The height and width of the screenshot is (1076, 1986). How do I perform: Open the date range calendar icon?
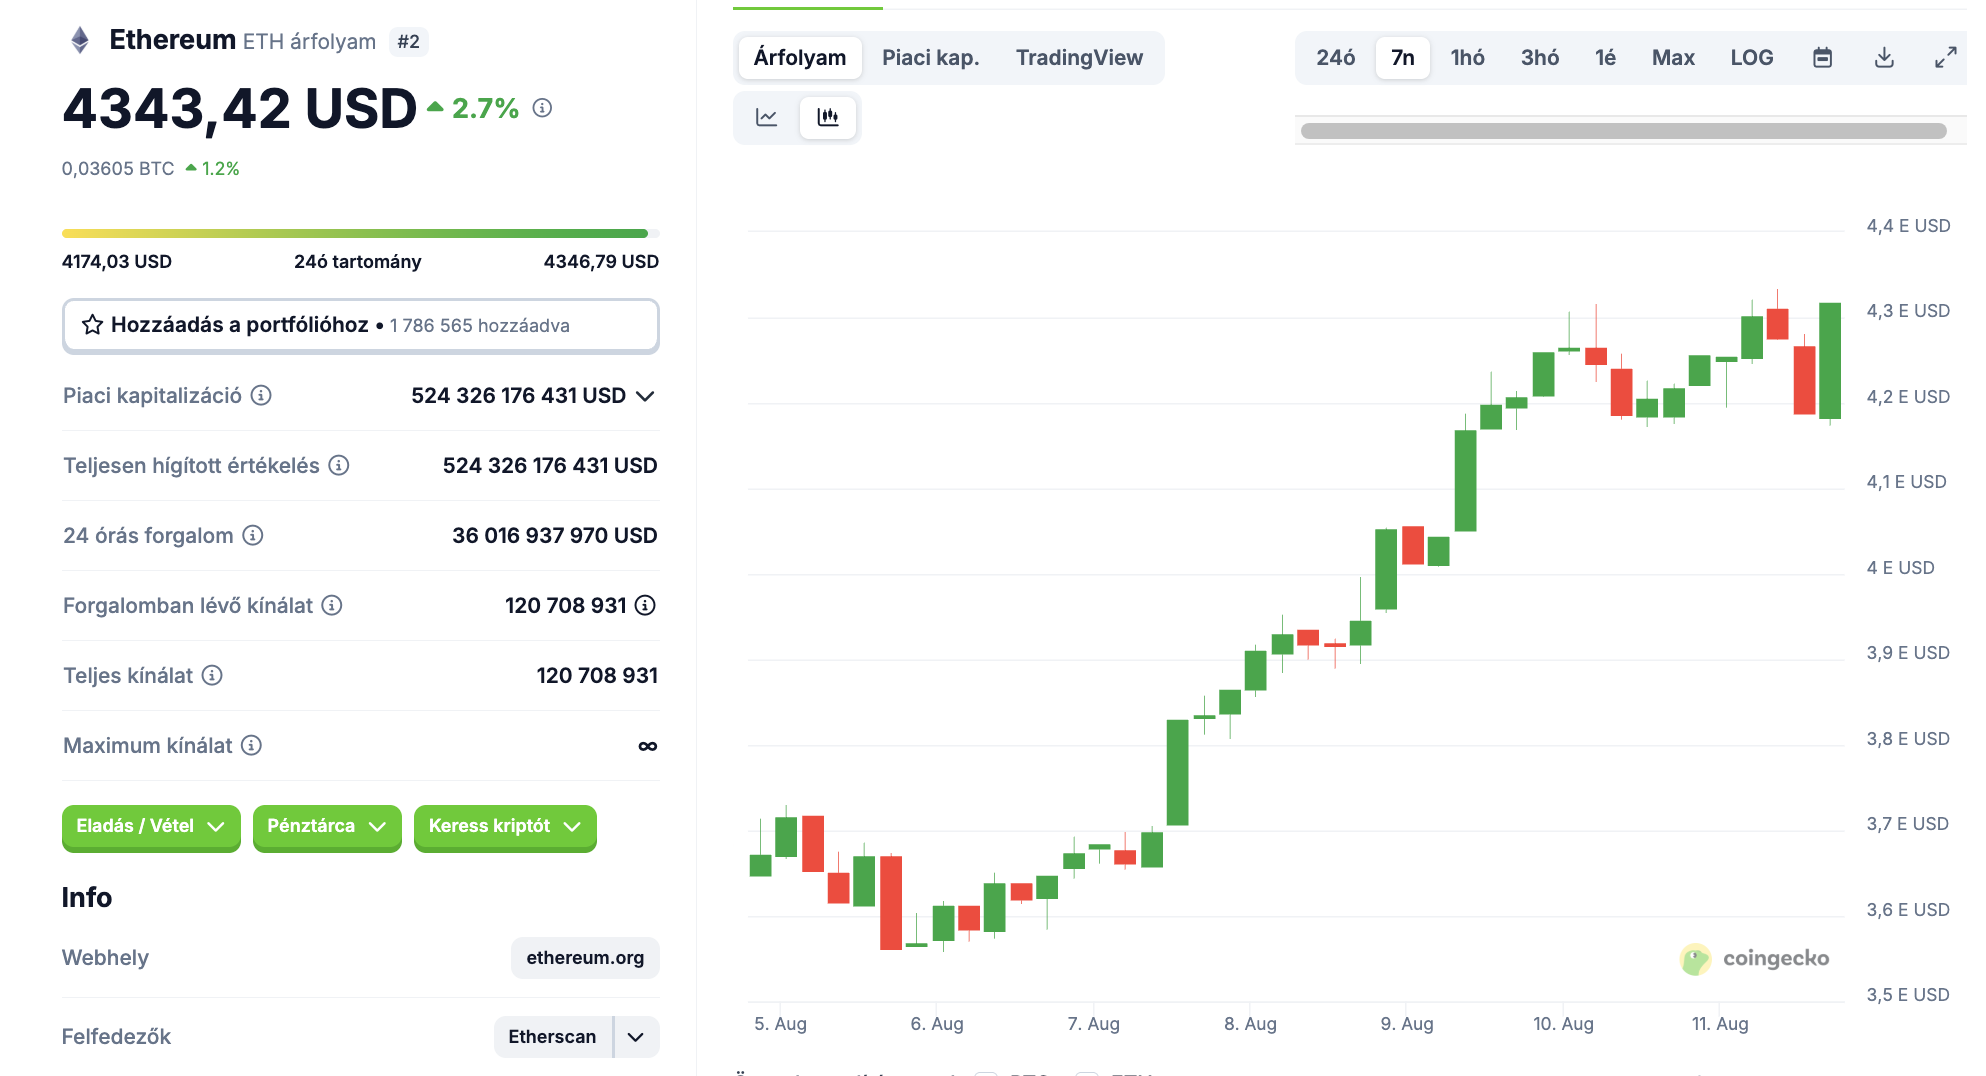click(x=1821, y=57)
